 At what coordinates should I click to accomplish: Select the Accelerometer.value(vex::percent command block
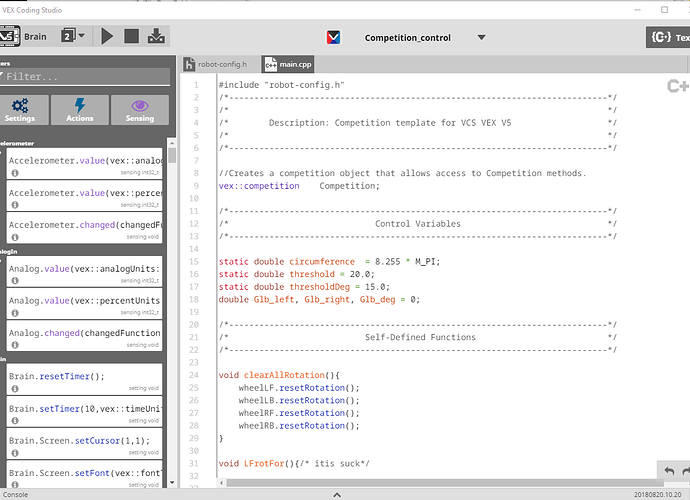84,195
